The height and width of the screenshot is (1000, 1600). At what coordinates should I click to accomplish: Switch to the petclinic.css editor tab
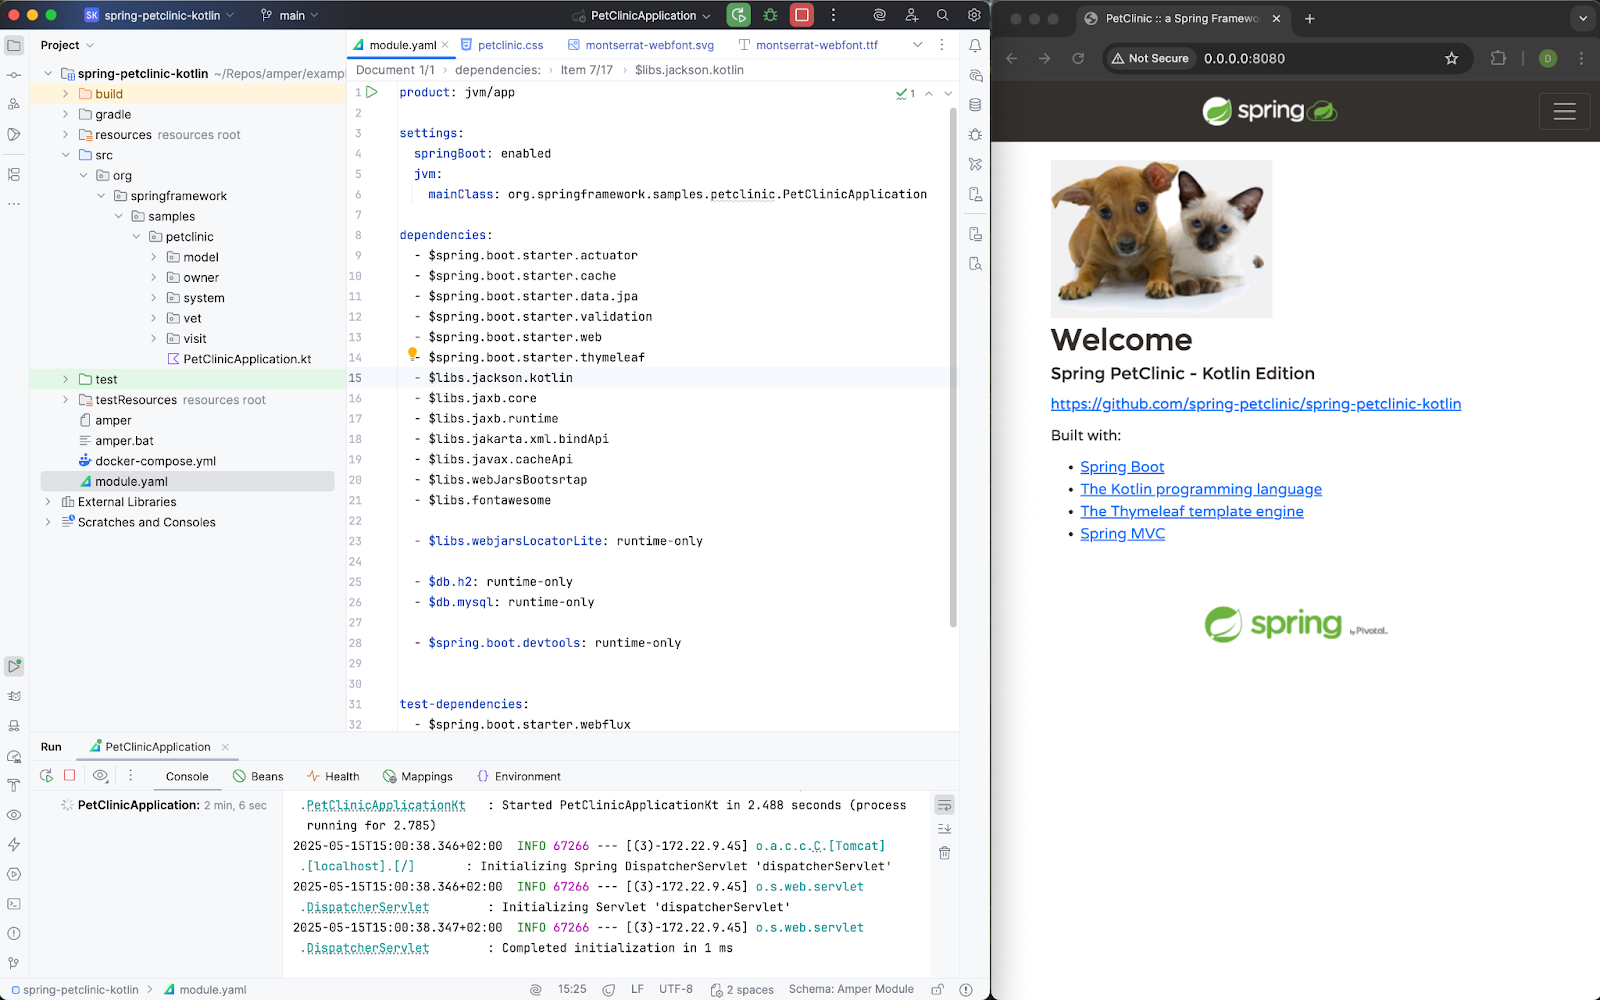[x=502, y=45]
